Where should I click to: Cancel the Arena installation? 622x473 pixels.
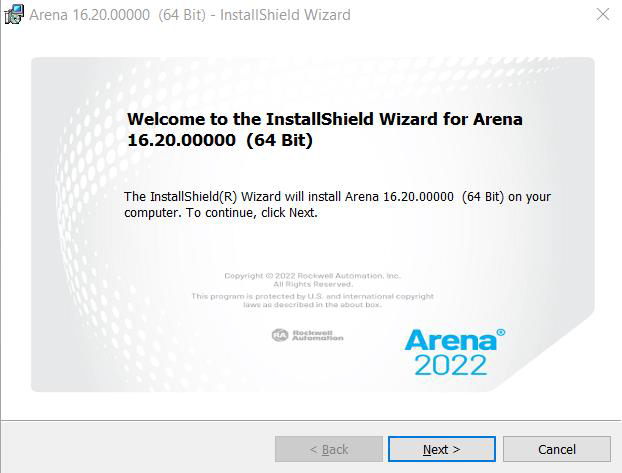click(557, 449)
